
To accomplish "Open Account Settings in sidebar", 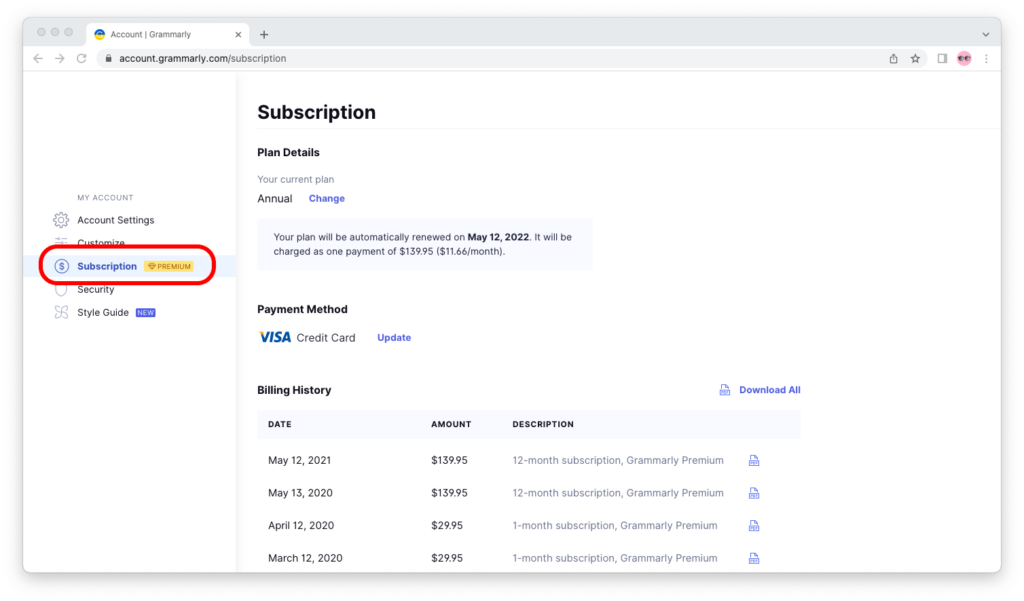I will click(116, 220).
